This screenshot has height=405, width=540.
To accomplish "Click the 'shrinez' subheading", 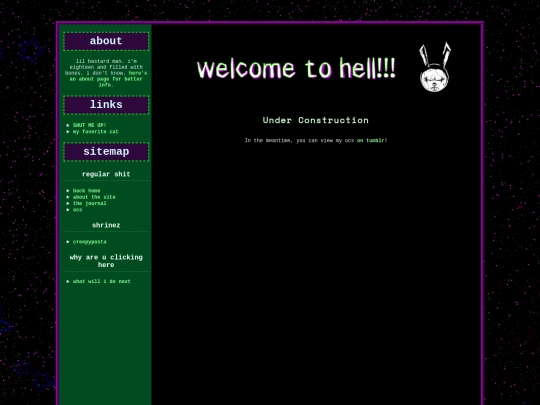I will [x=106, y=225].
